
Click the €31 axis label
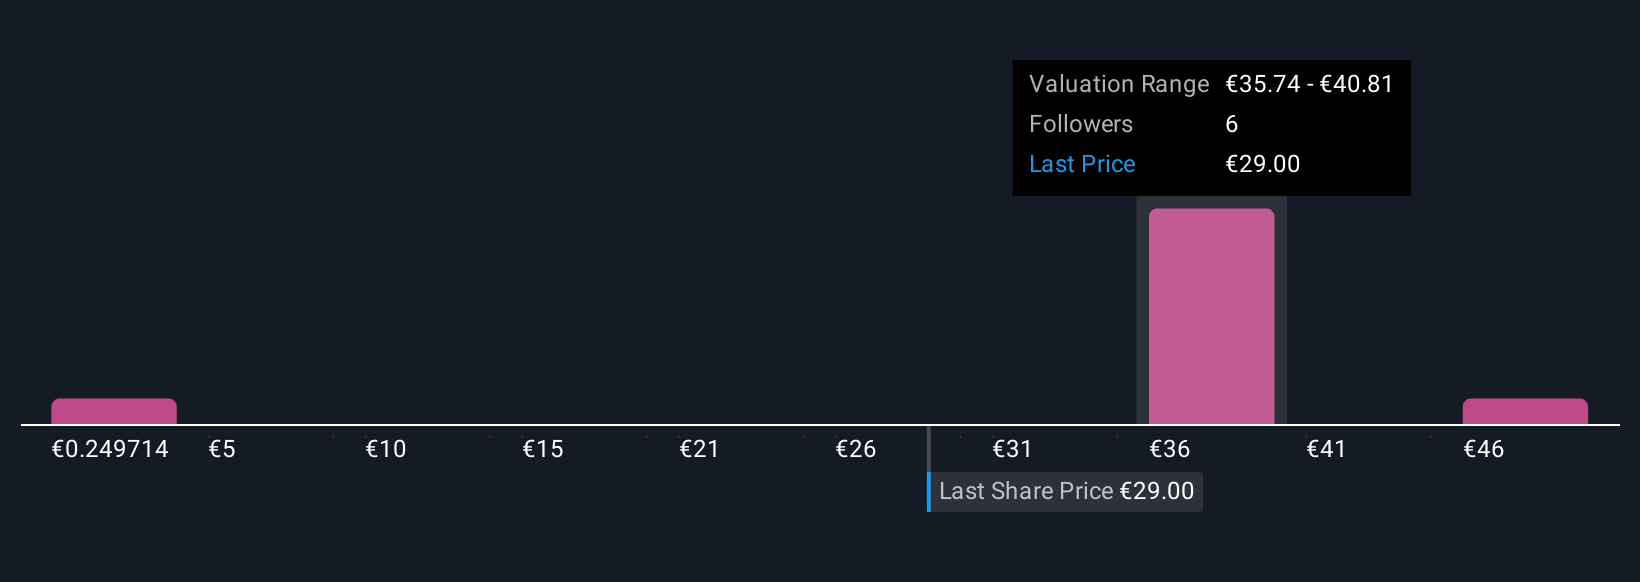tap(1012, 449)
